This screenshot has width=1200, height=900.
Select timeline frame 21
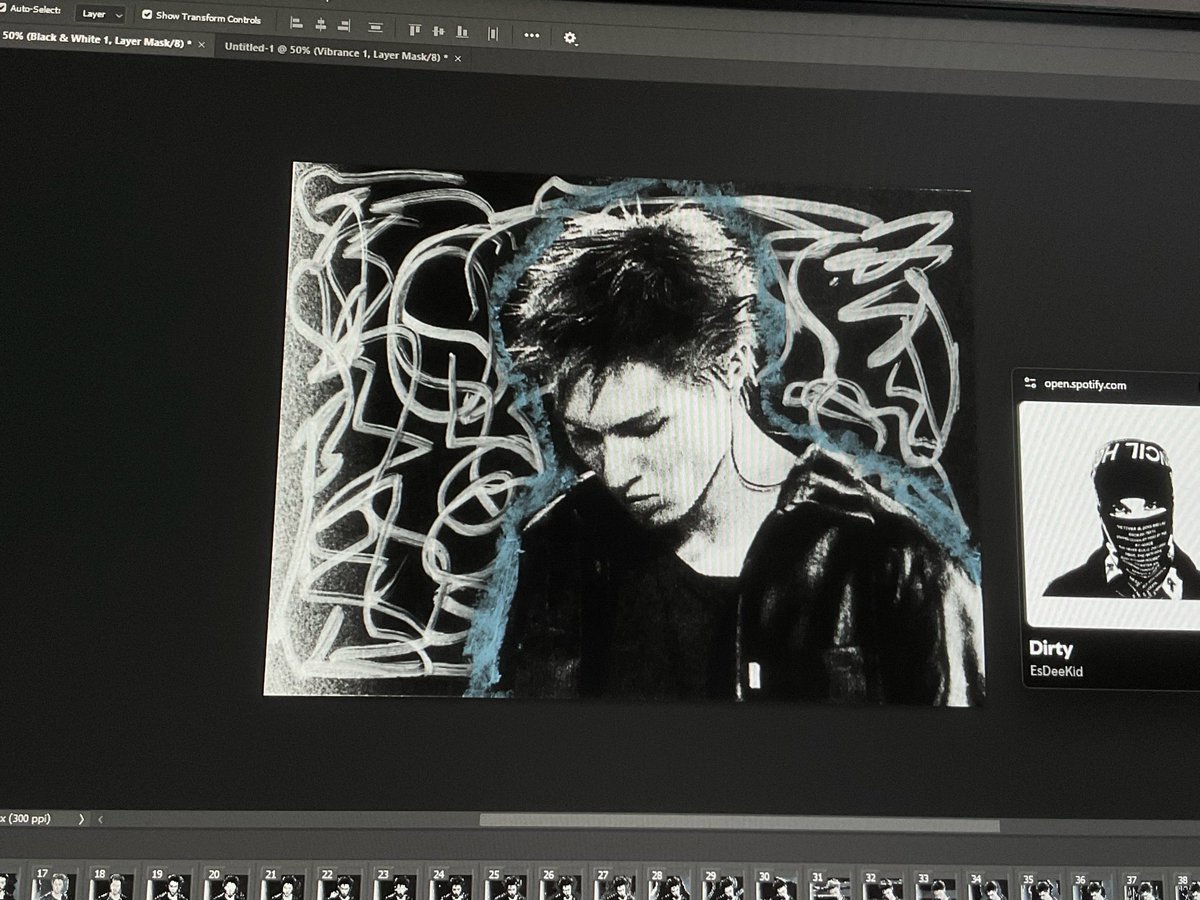pos(283,884)
